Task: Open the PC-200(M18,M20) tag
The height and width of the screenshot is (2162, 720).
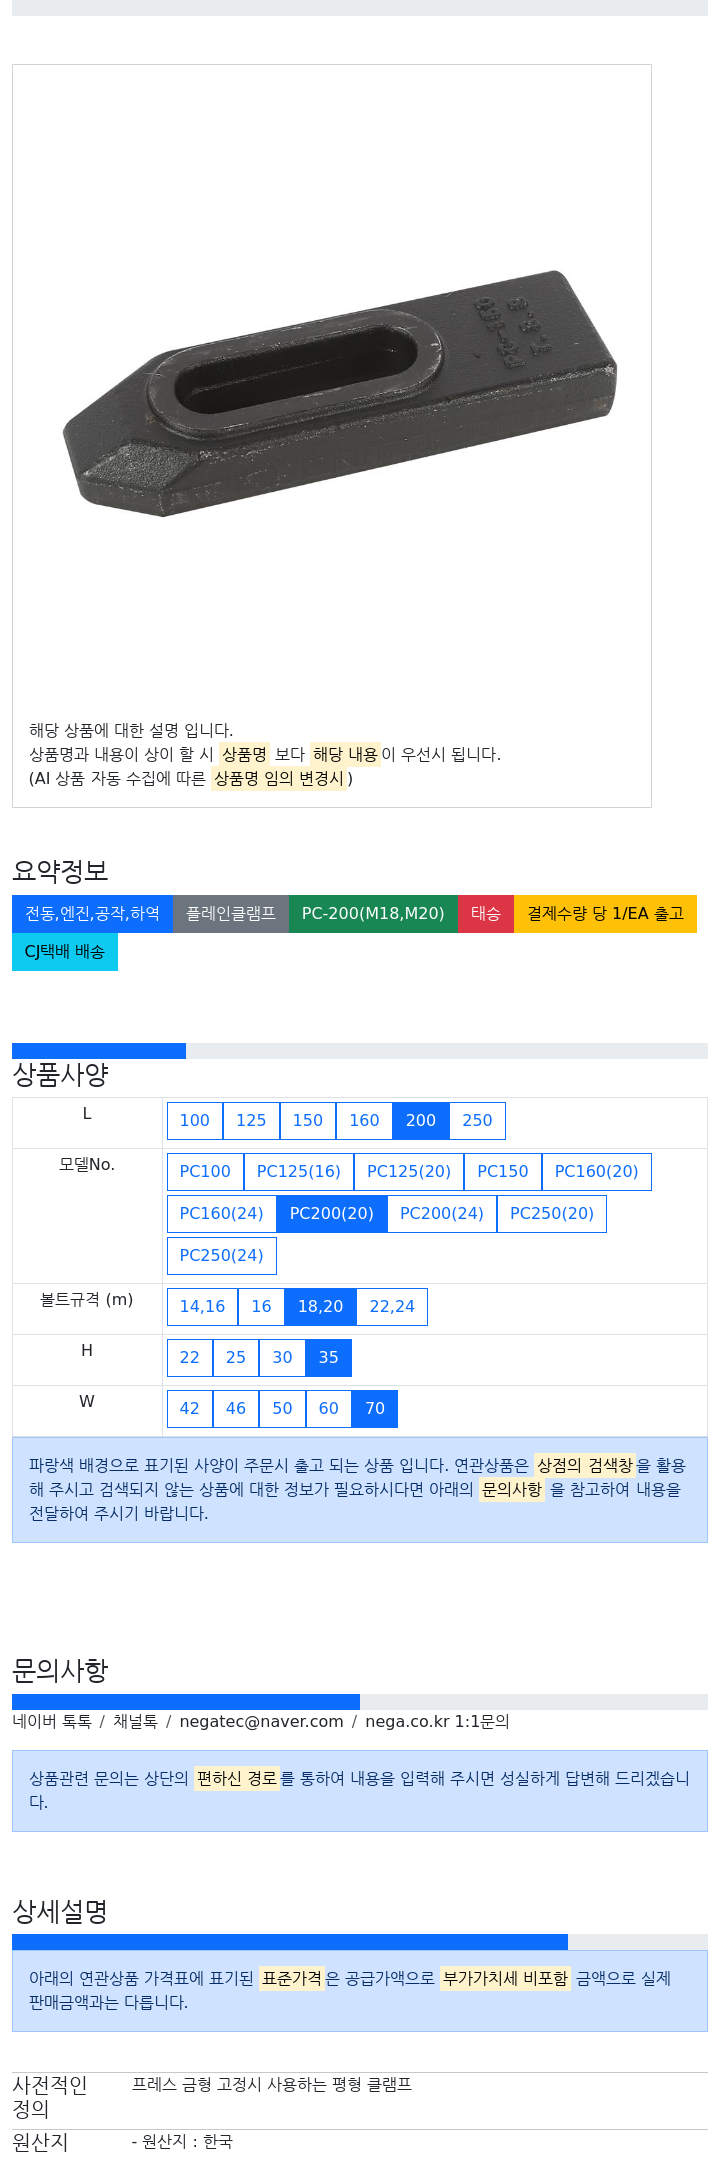Action: (x=373, y=914)
